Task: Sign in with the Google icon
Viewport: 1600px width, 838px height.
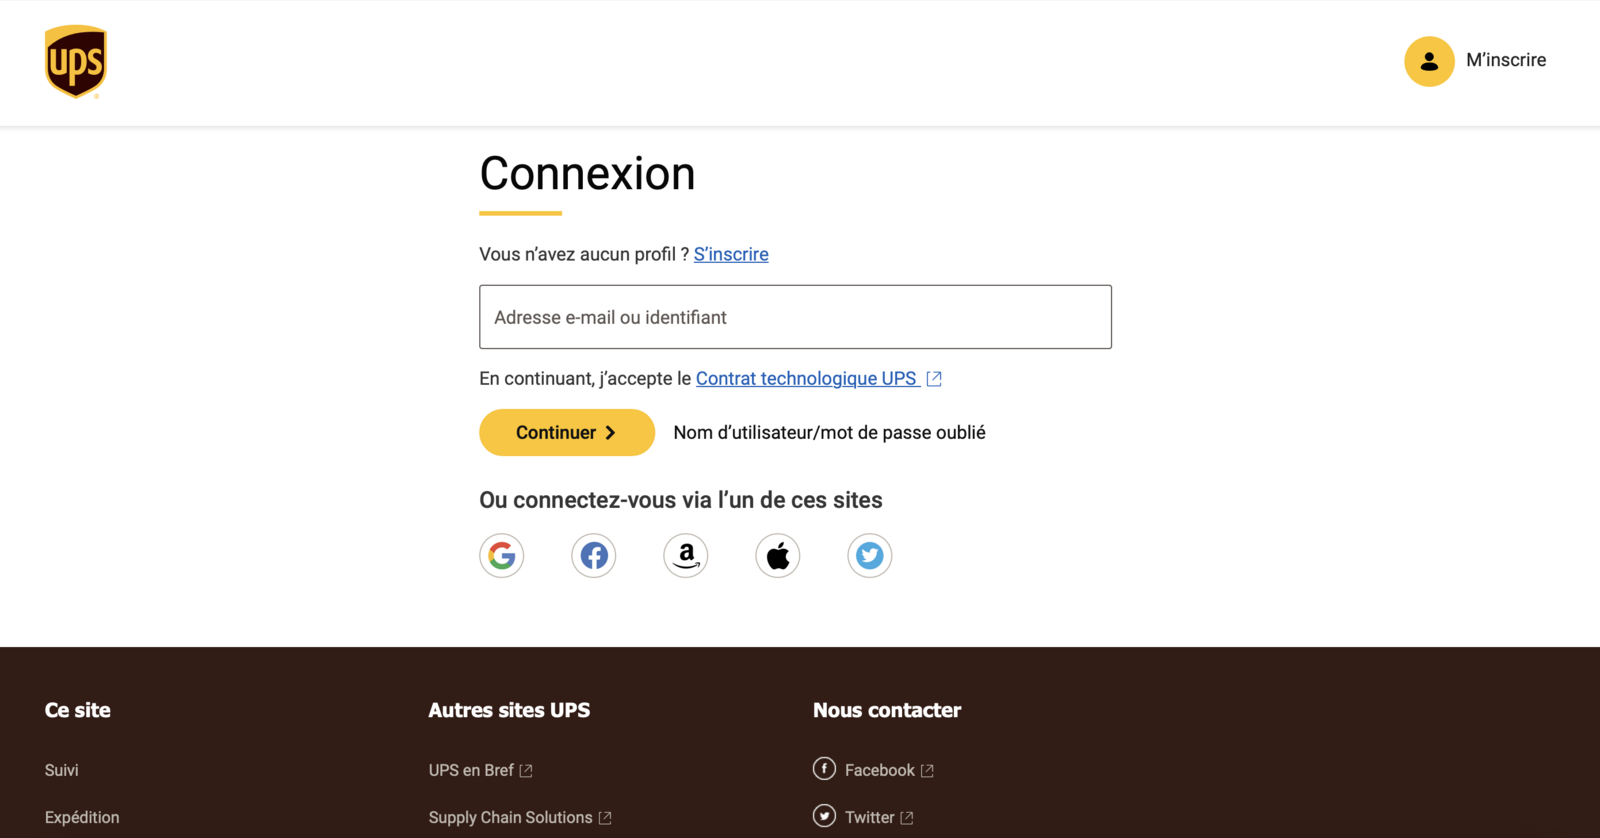Action: pyautogui.click(x=502, y=555)
